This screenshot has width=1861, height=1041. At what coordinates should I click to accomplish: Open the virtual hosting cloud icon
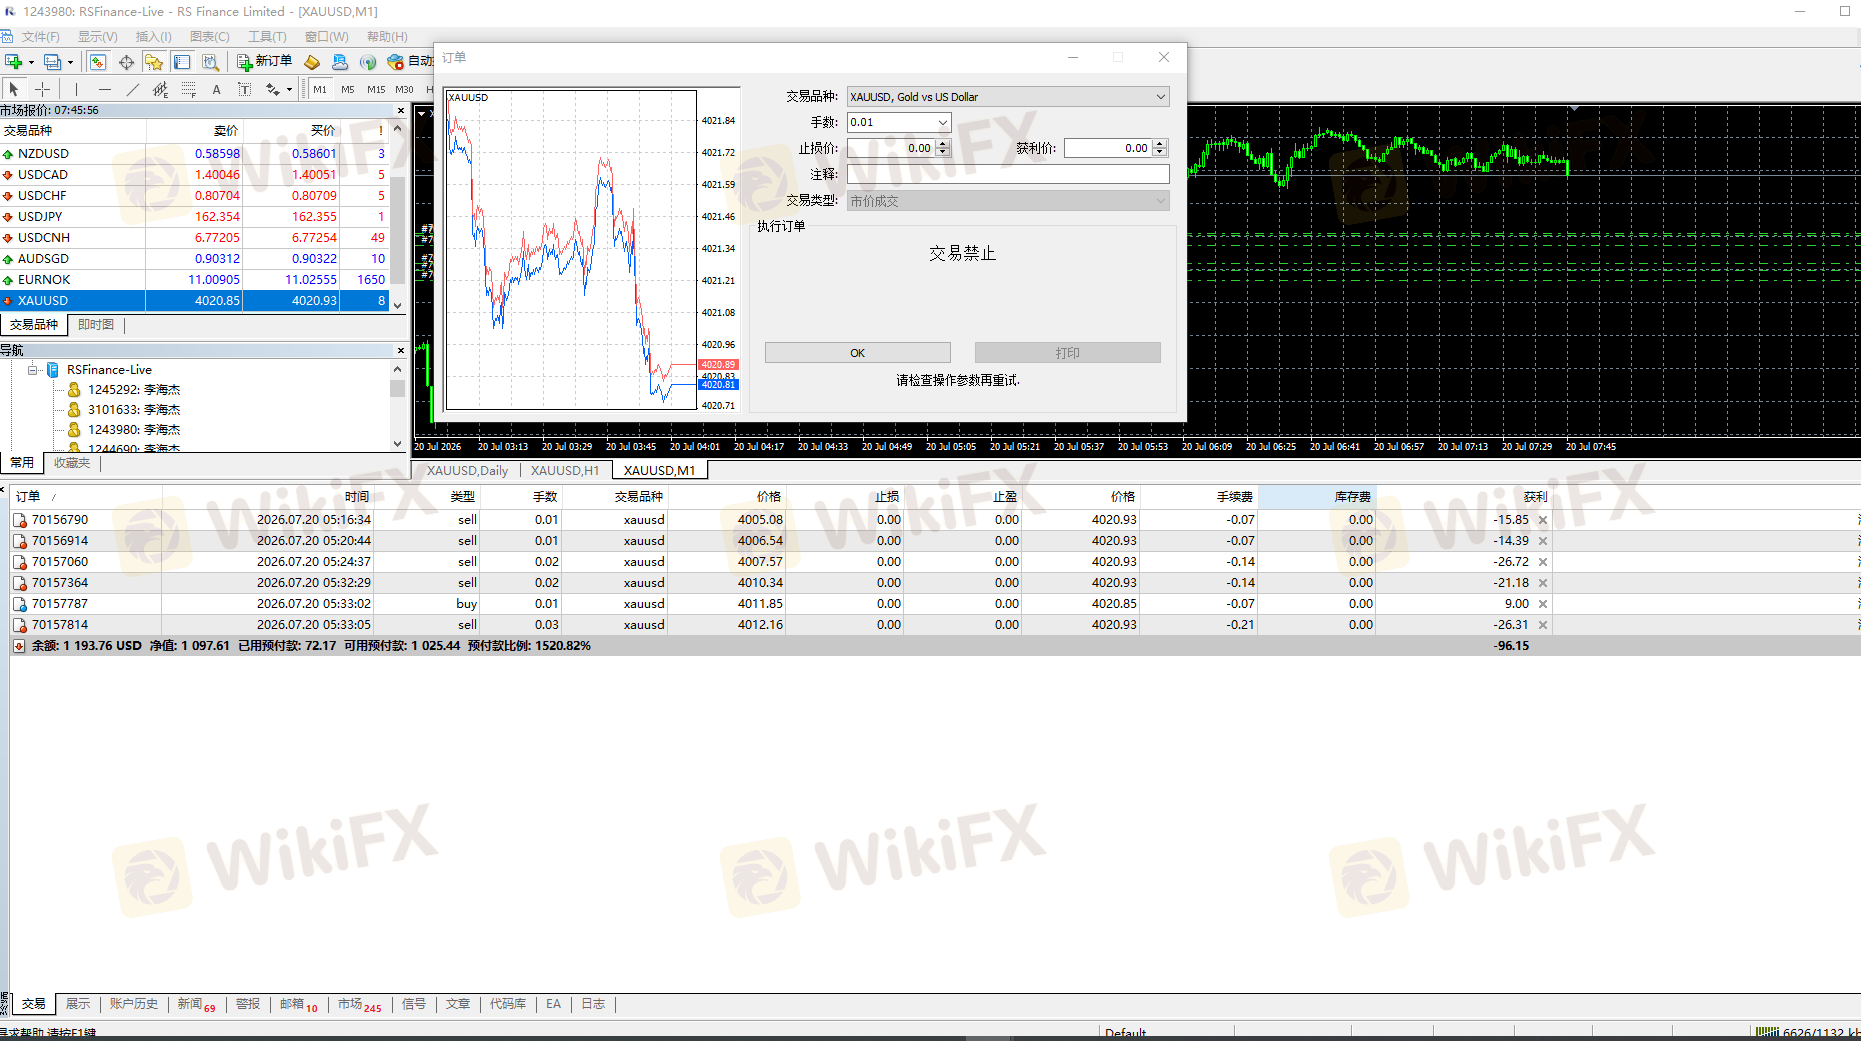pos(340,62)
